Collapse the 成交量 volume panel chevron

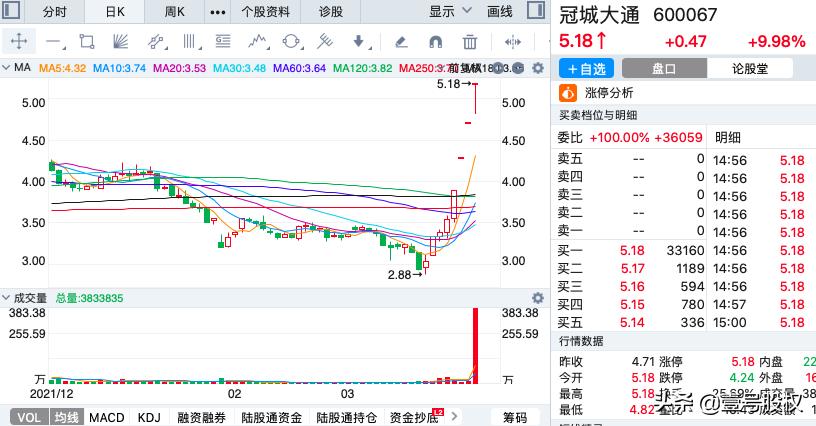6,298
